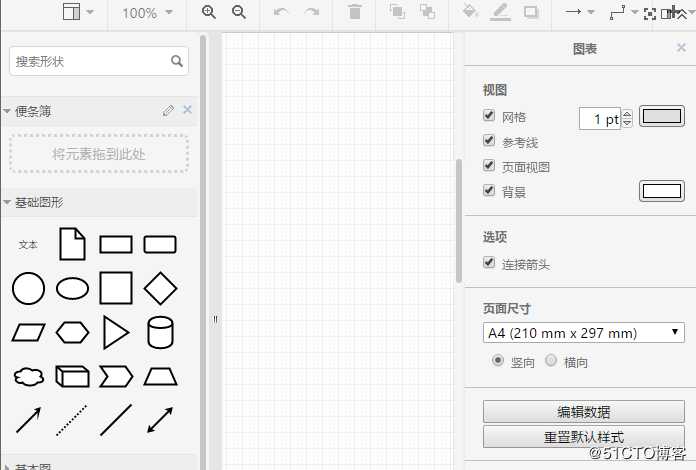
Task: Click the zoom in magnifier
Action: point(209,12)
